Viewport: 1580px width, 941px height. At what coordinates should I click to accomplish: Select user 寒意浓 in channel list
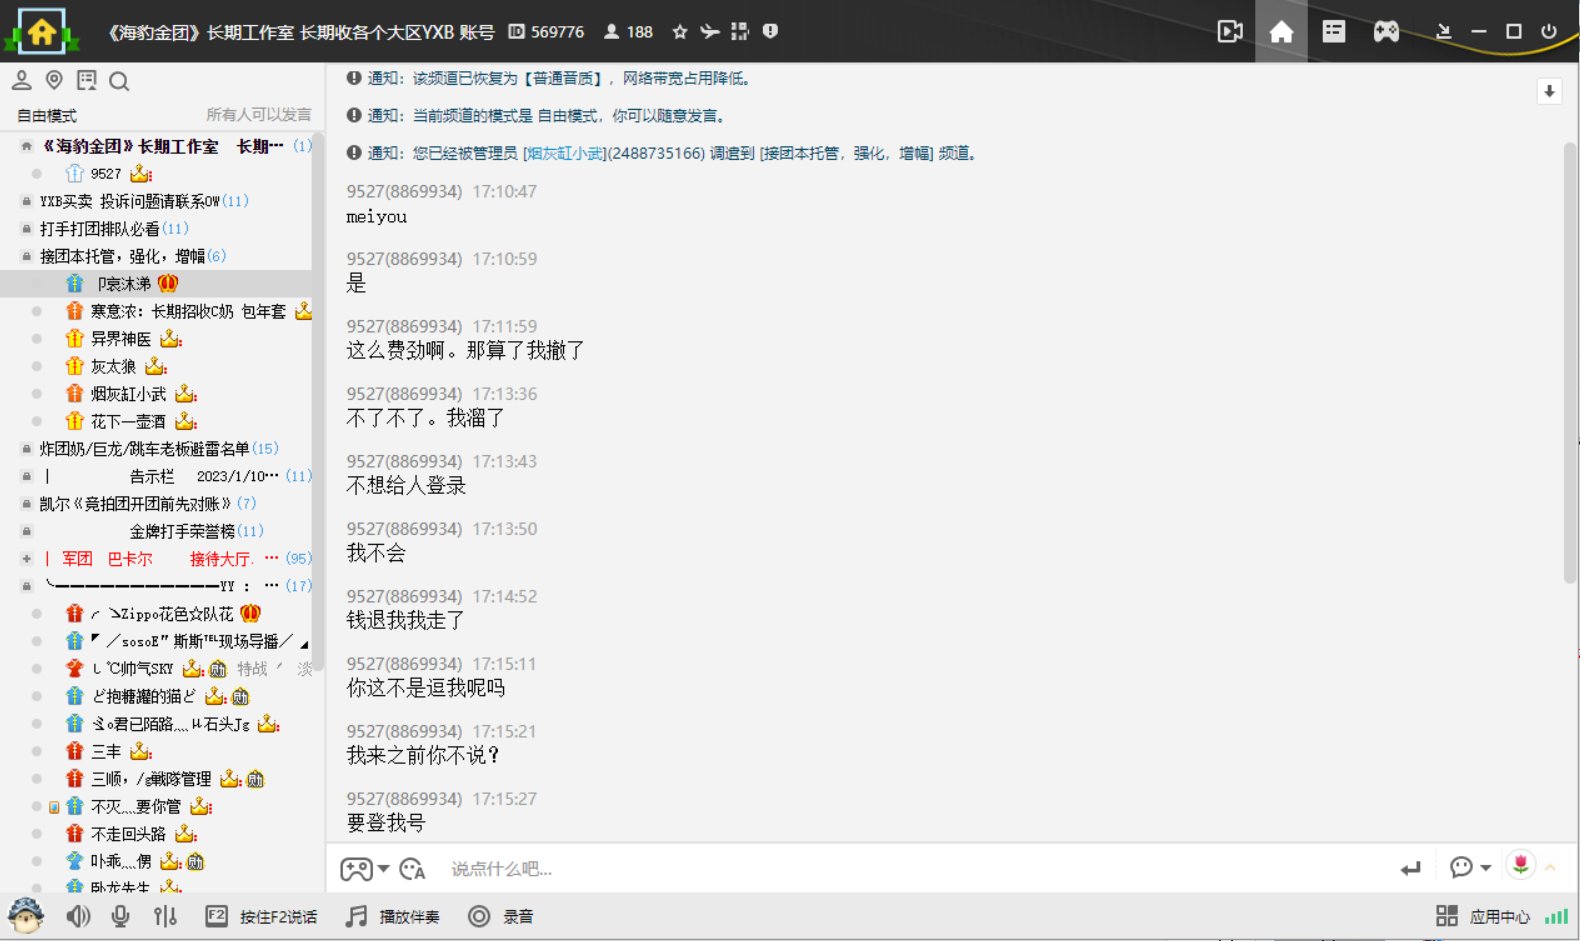[156, 312]
